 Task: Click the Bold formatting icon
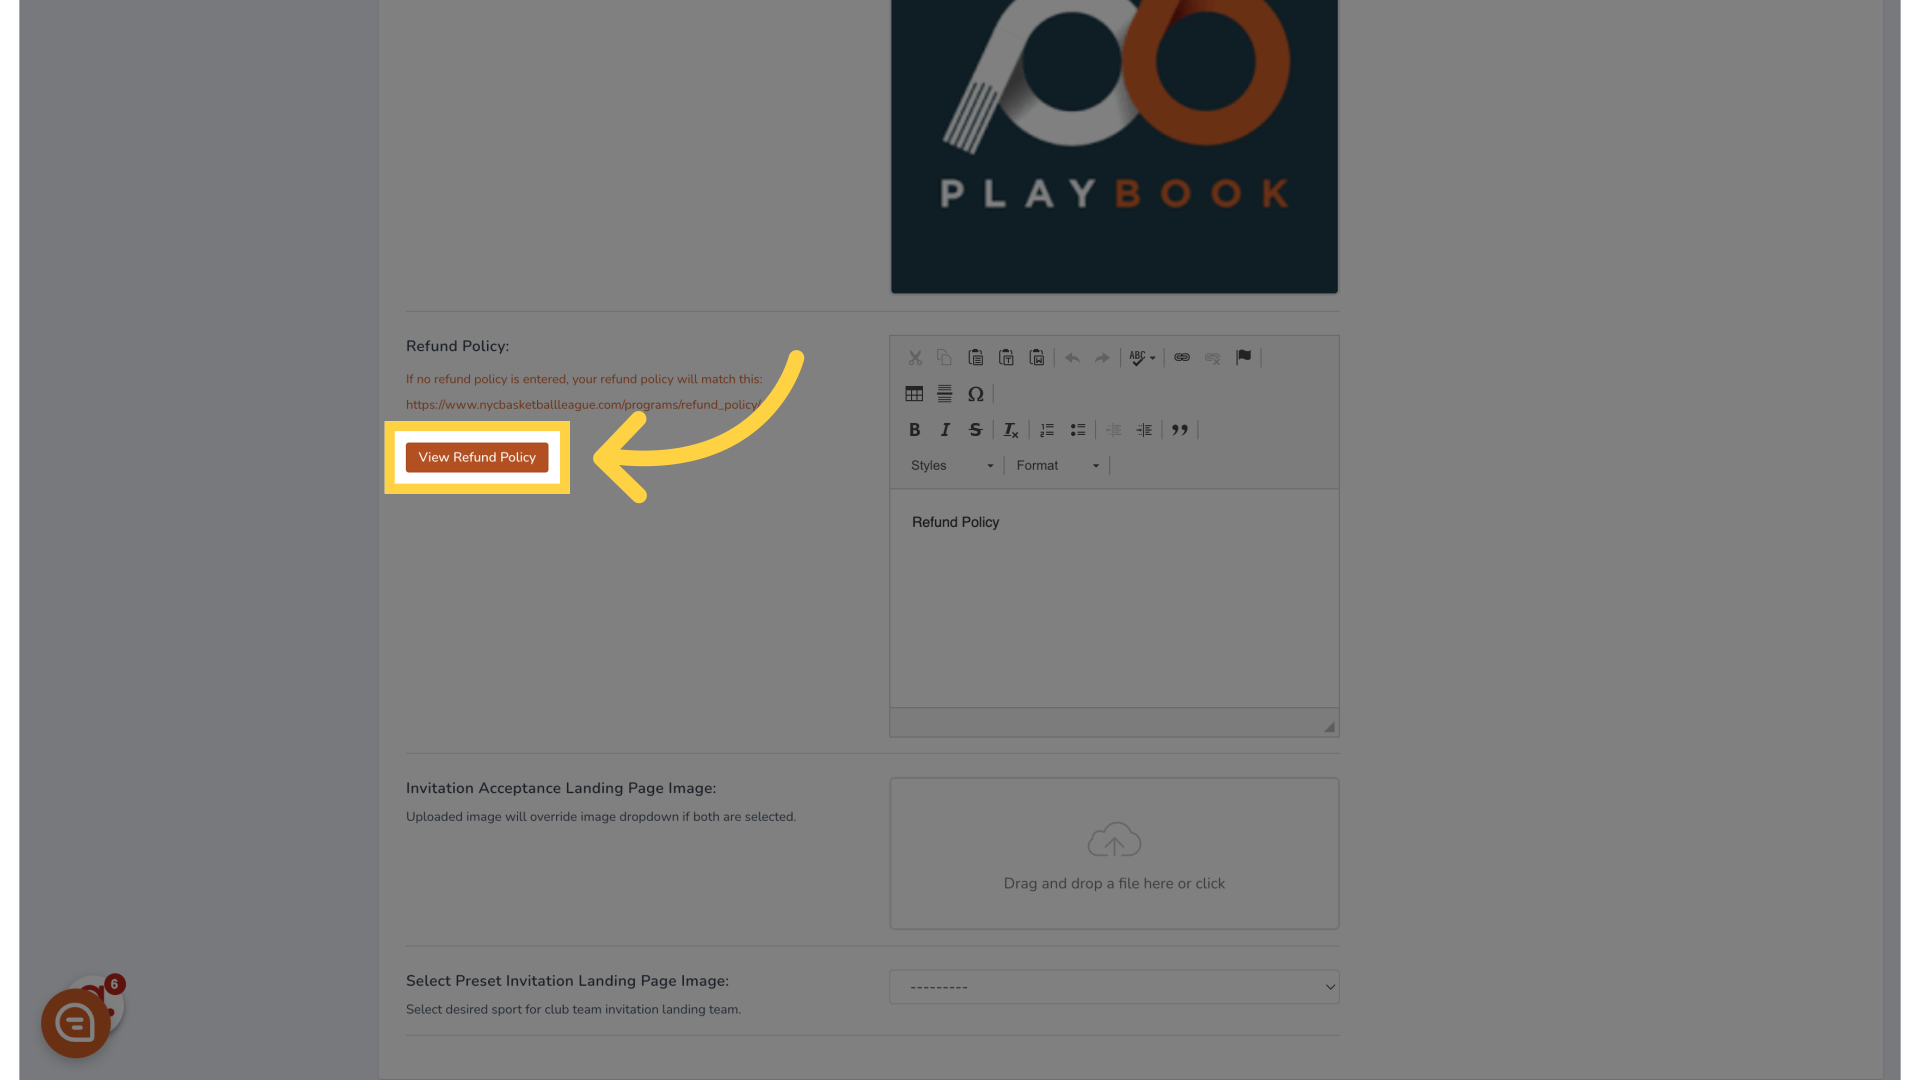(x=914, y=429)
